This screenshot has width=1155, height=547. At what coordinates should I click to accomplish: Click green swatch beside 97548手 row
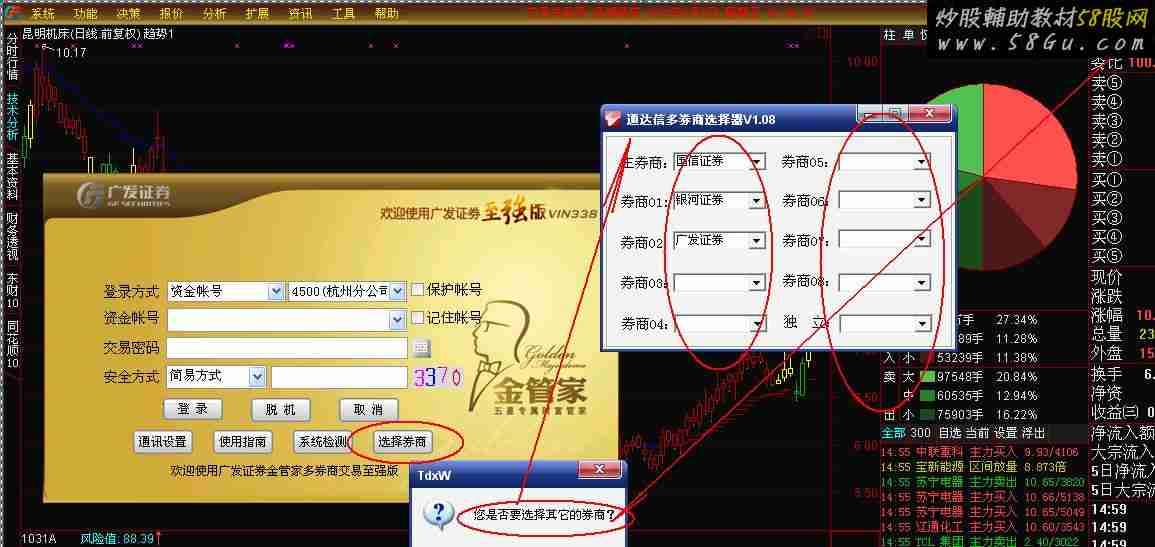coord(927,377)
